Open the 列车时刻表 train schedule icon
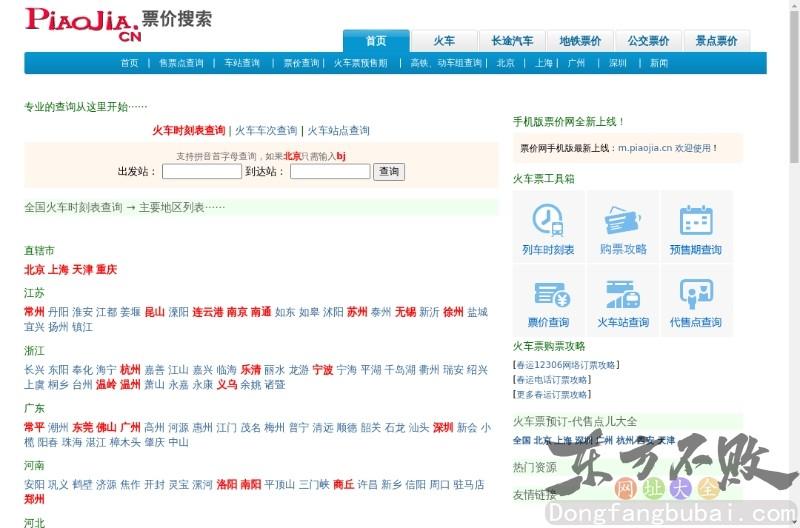 (x=548, y=228)
